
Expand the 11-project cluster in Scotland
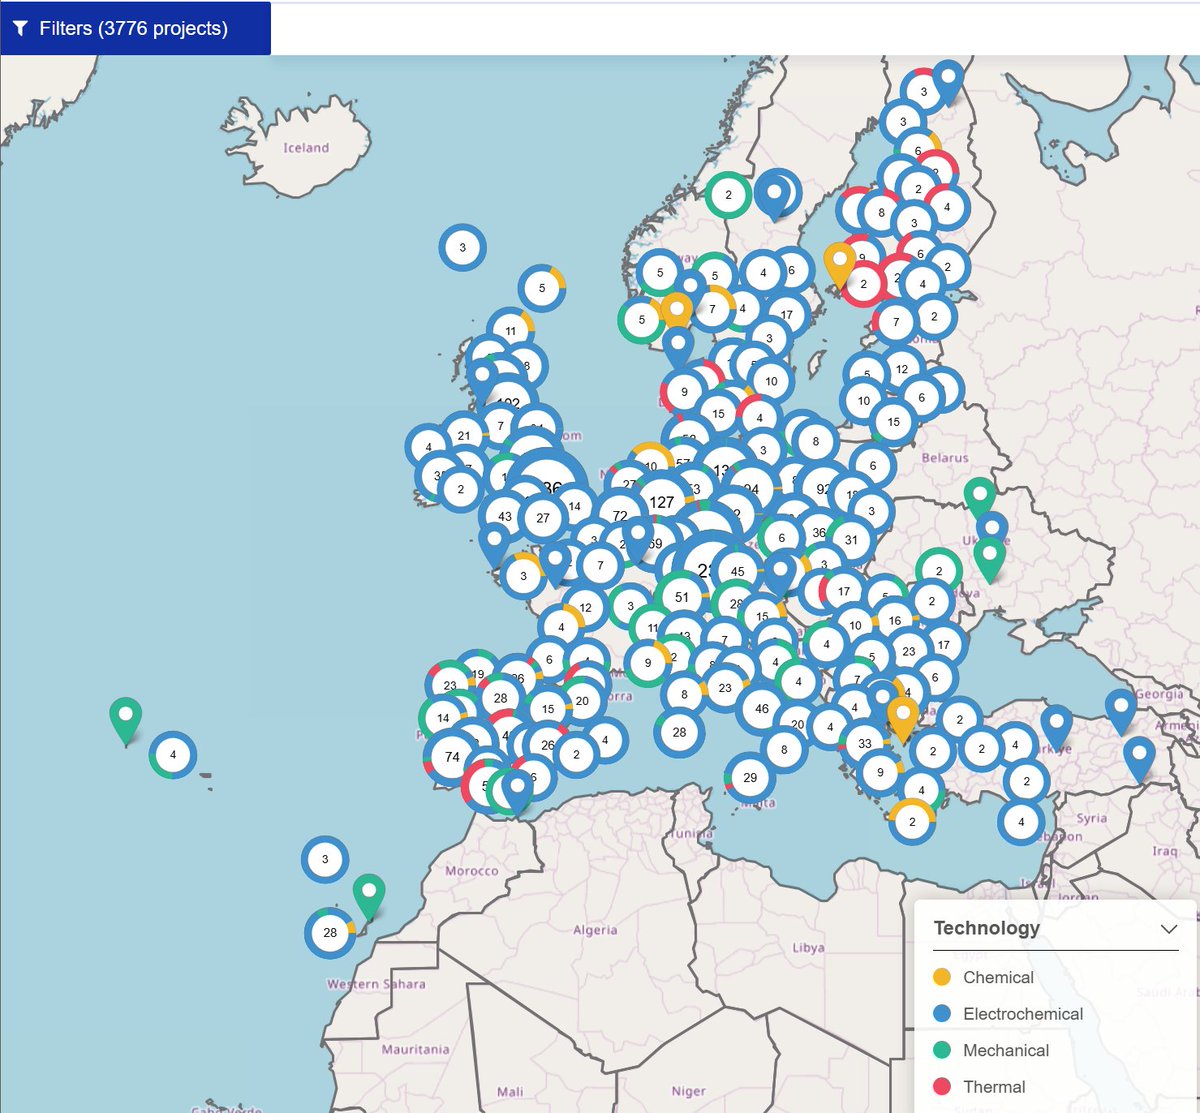coord(511,331)
